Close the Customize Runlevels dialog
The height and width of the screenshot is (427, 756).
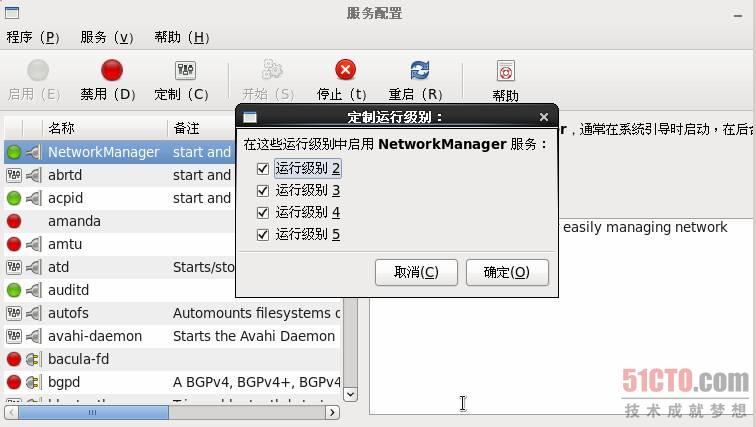[x=544, y=117]
